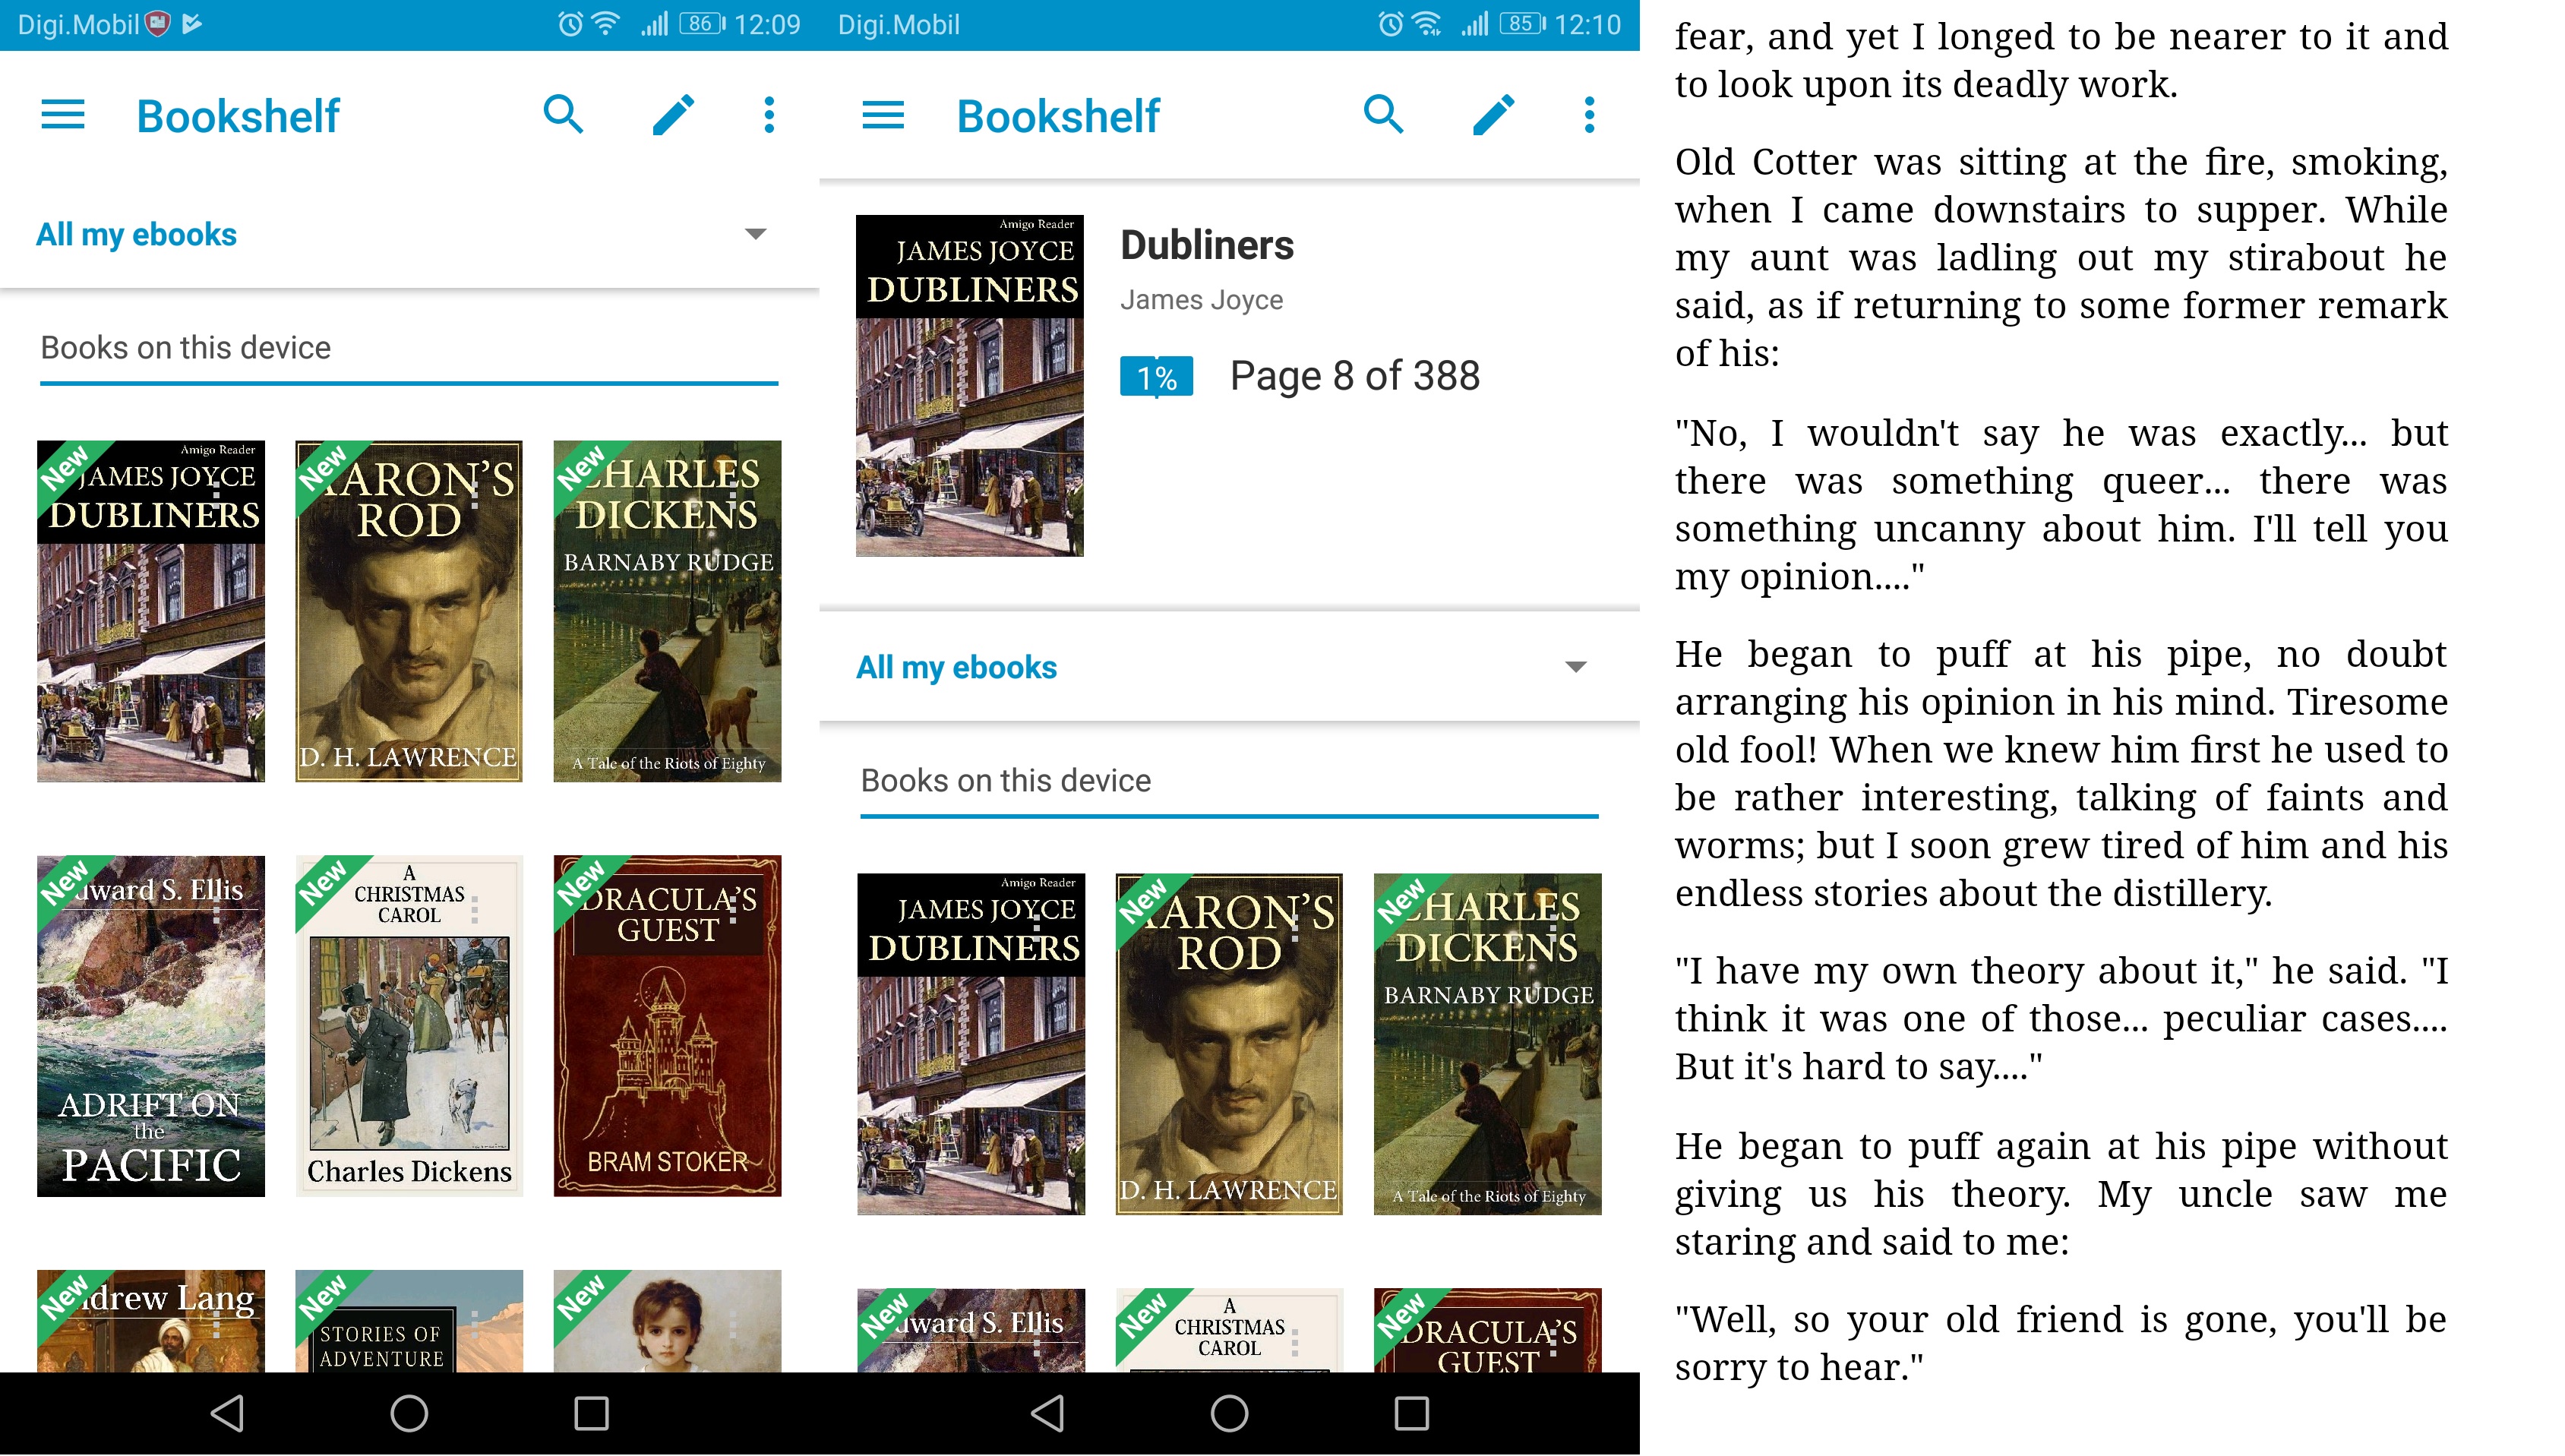This screenshot has height=1456, width=2565.
Task: Open hamburger menu in middle Bookshelf screen
Action: (x=883, y=115)
